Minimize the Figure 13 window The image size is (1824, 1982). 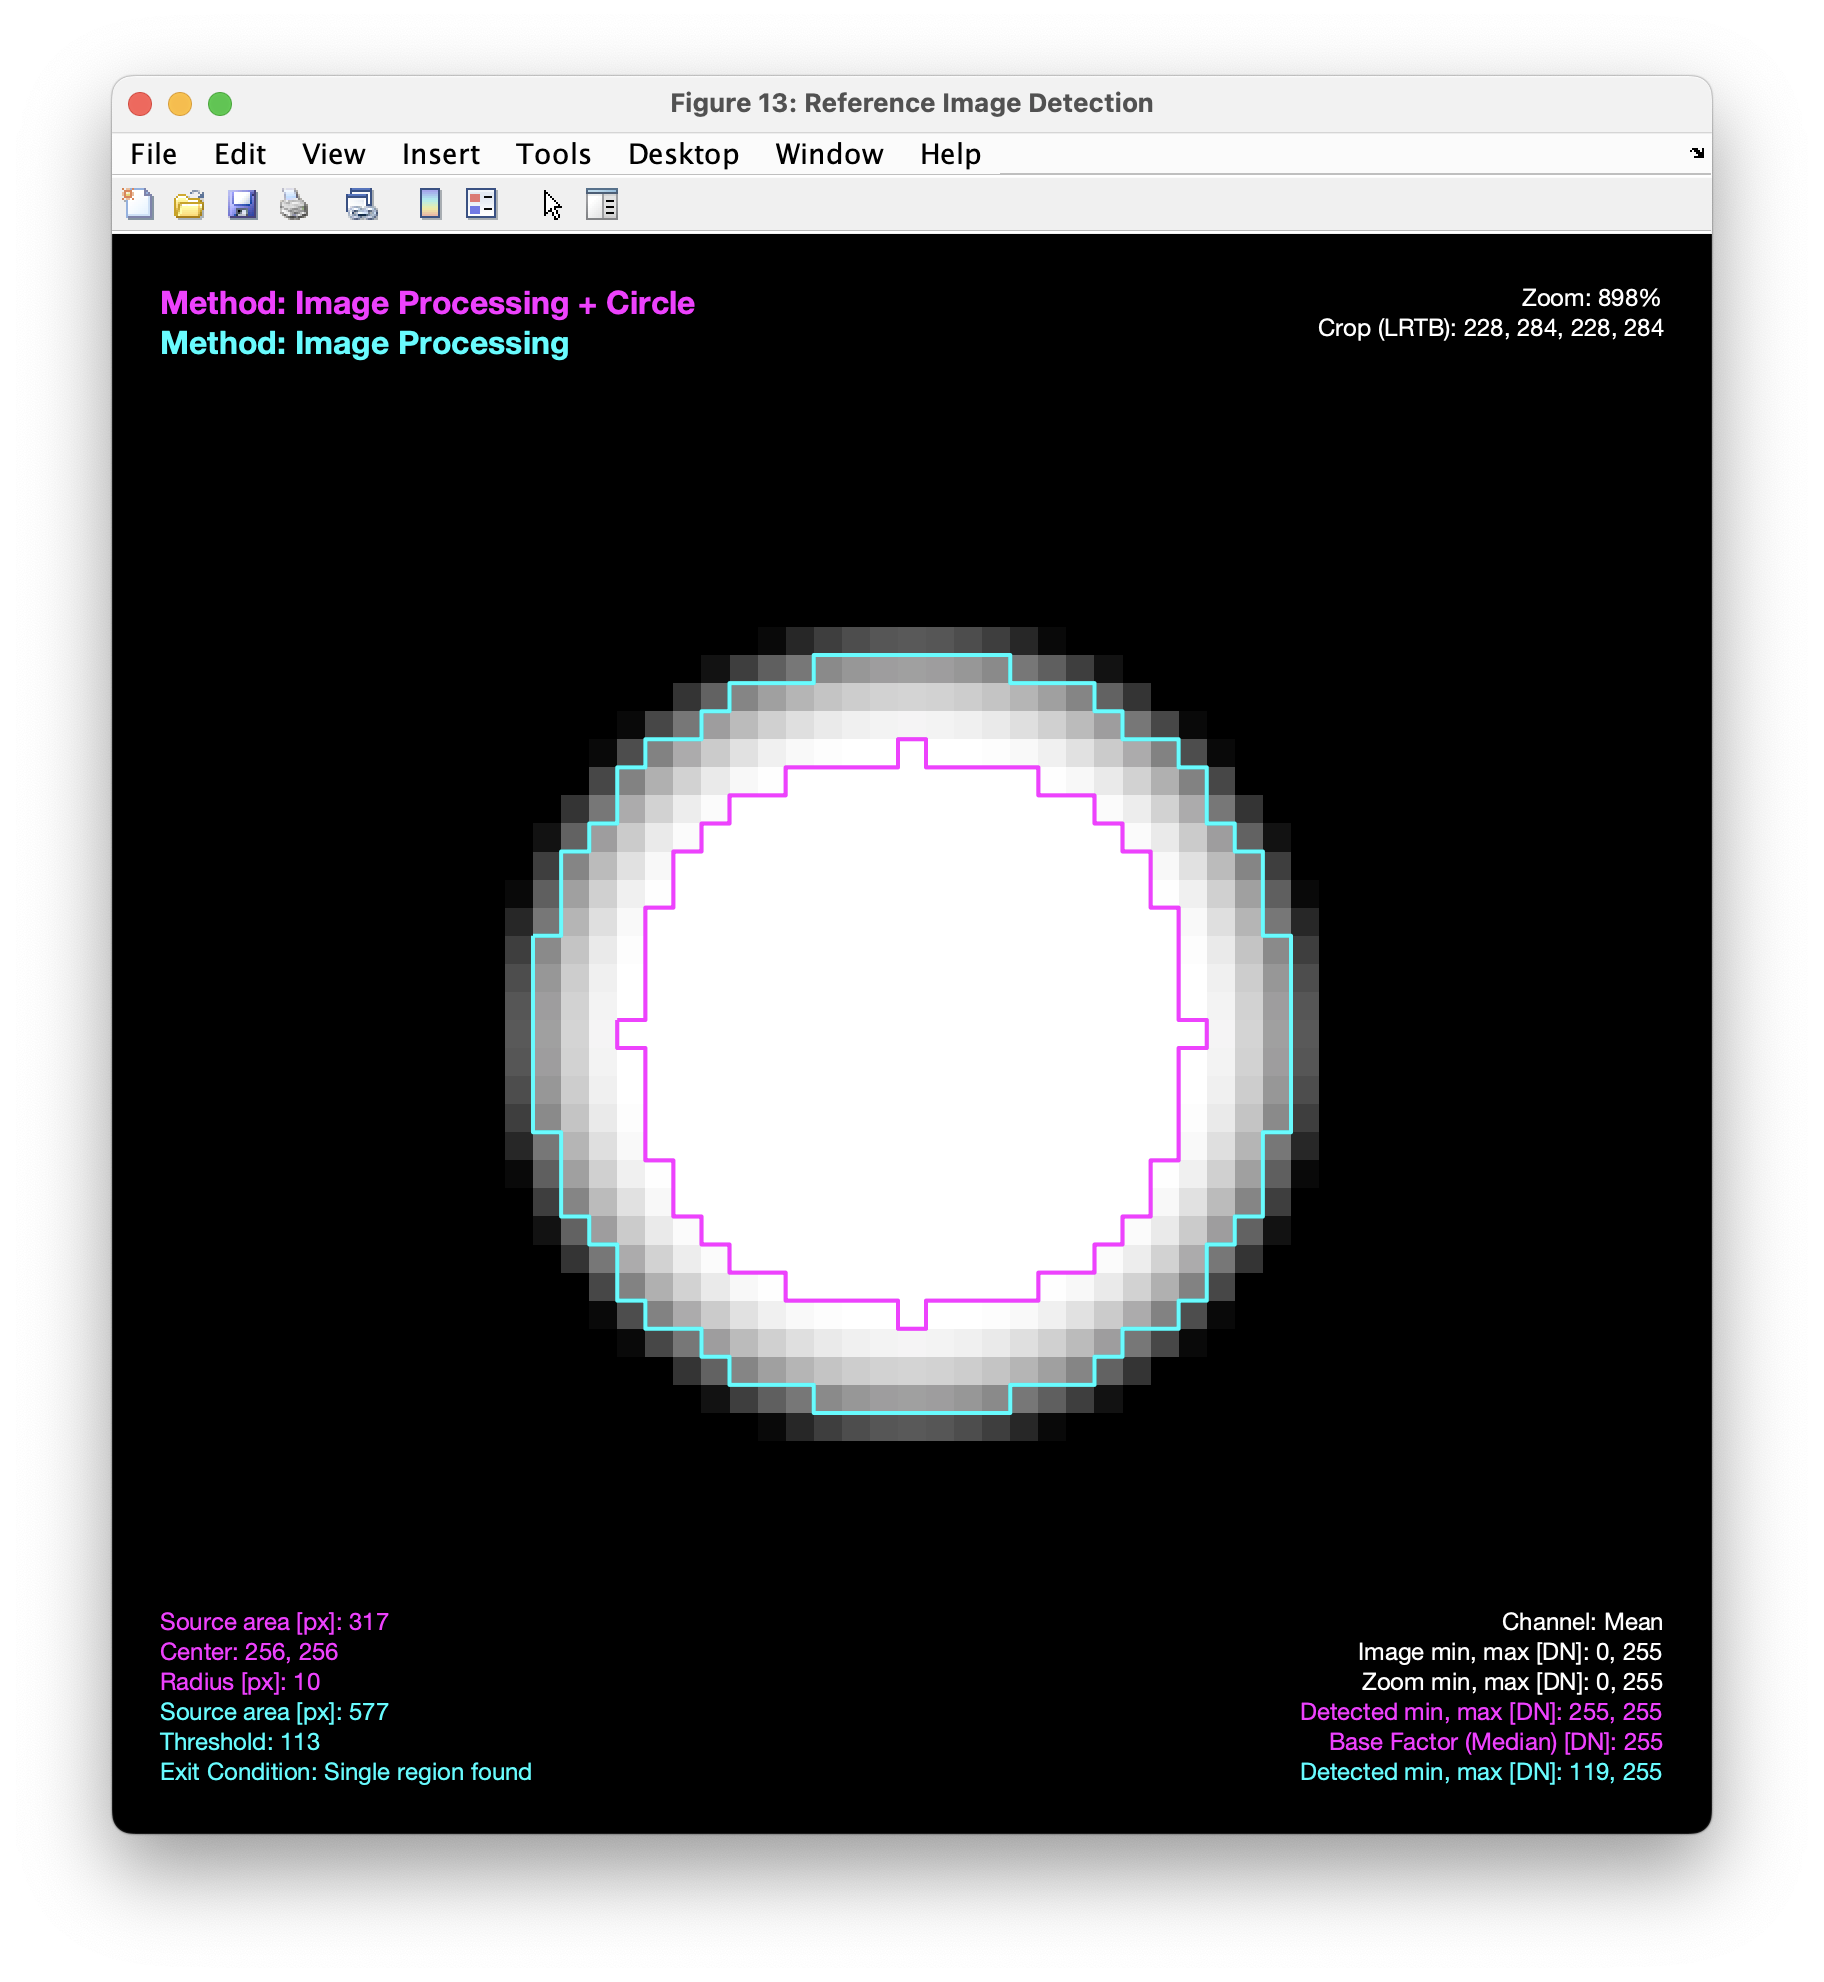(180, 103)
